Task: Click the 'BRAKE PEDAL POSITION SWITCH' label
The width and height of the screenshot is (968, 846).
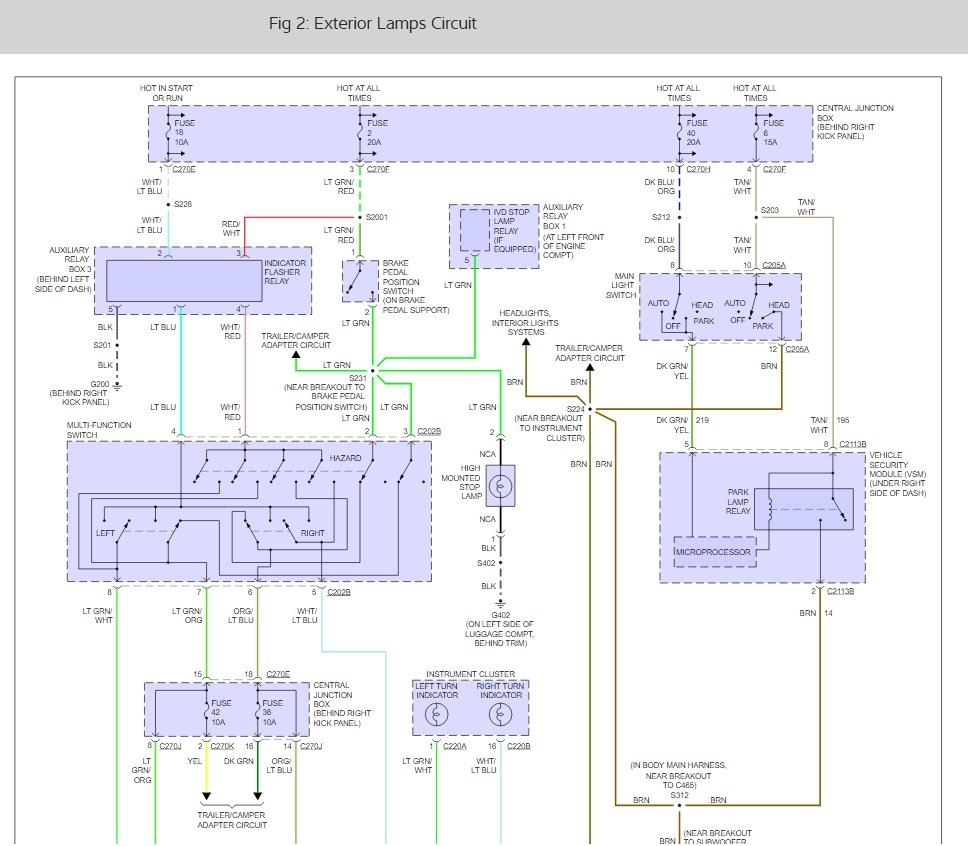Action: tap(401, 277)
